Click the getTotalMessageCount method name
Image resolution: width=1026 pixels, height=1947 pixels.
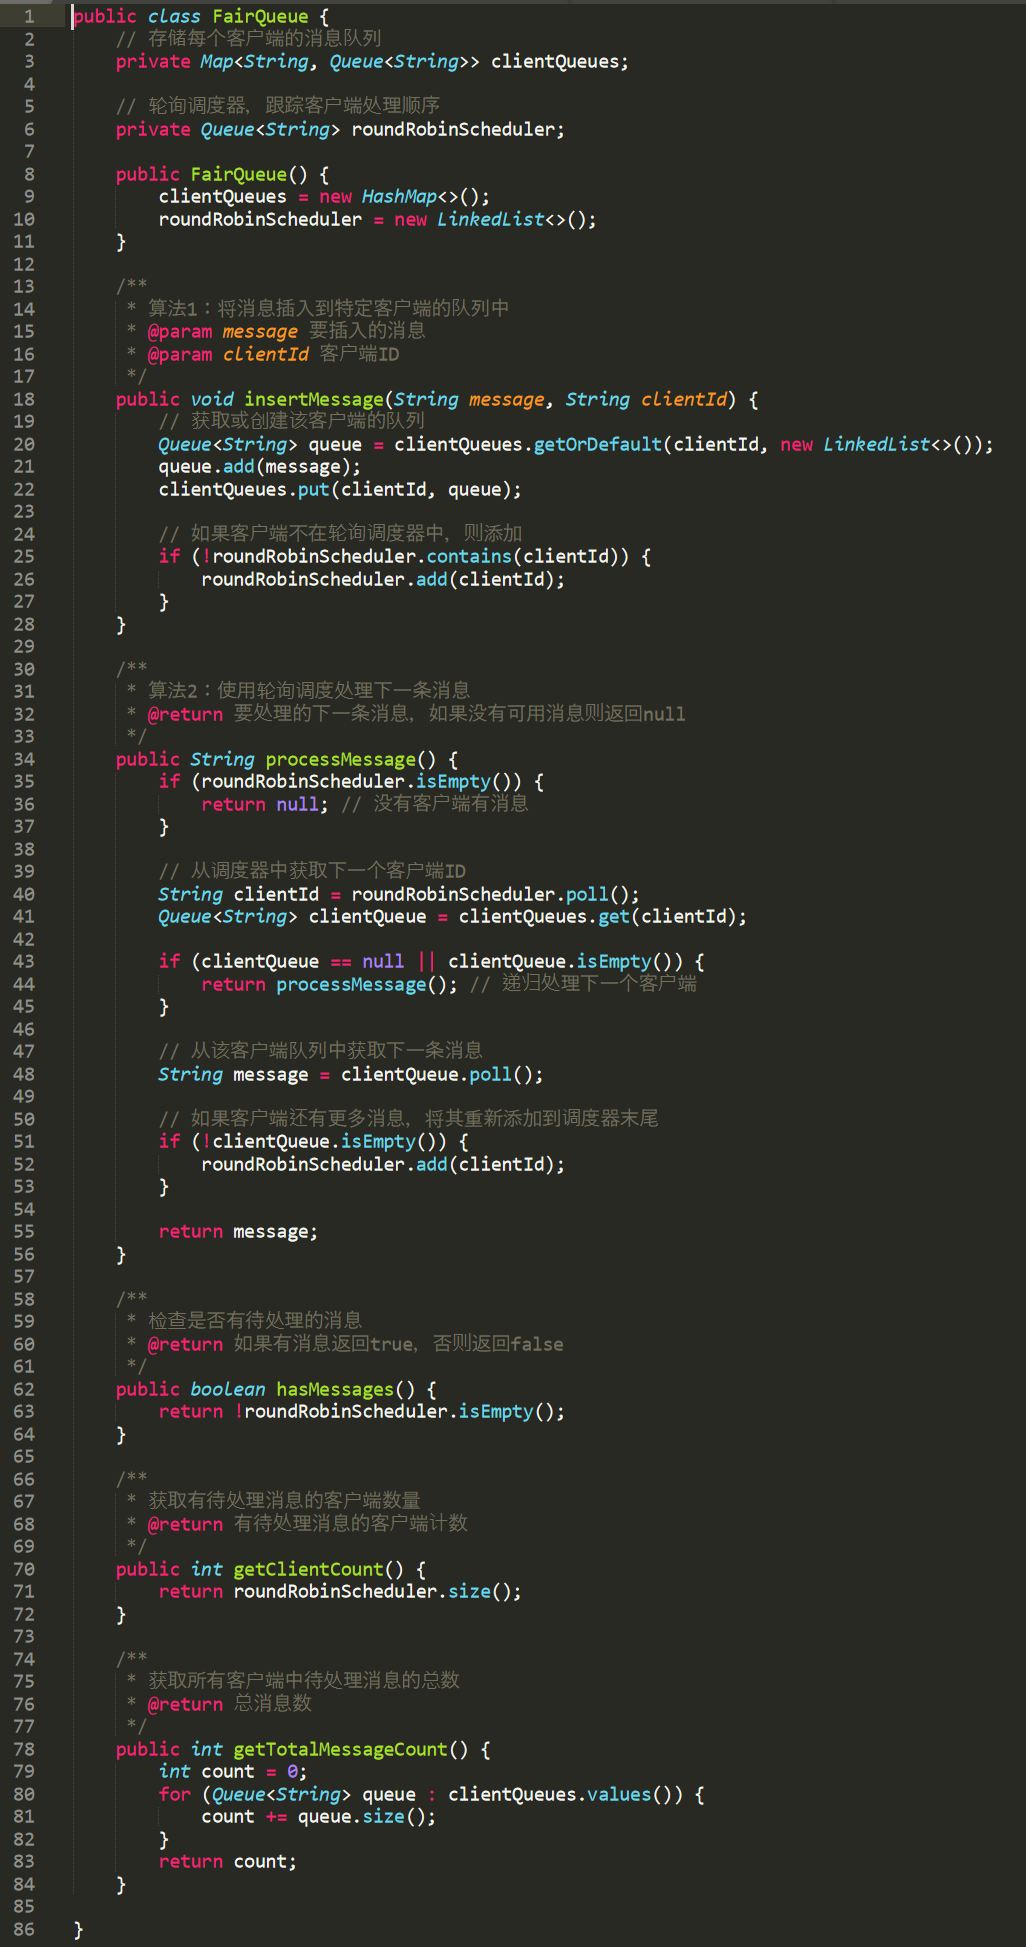click(340, 1749)
